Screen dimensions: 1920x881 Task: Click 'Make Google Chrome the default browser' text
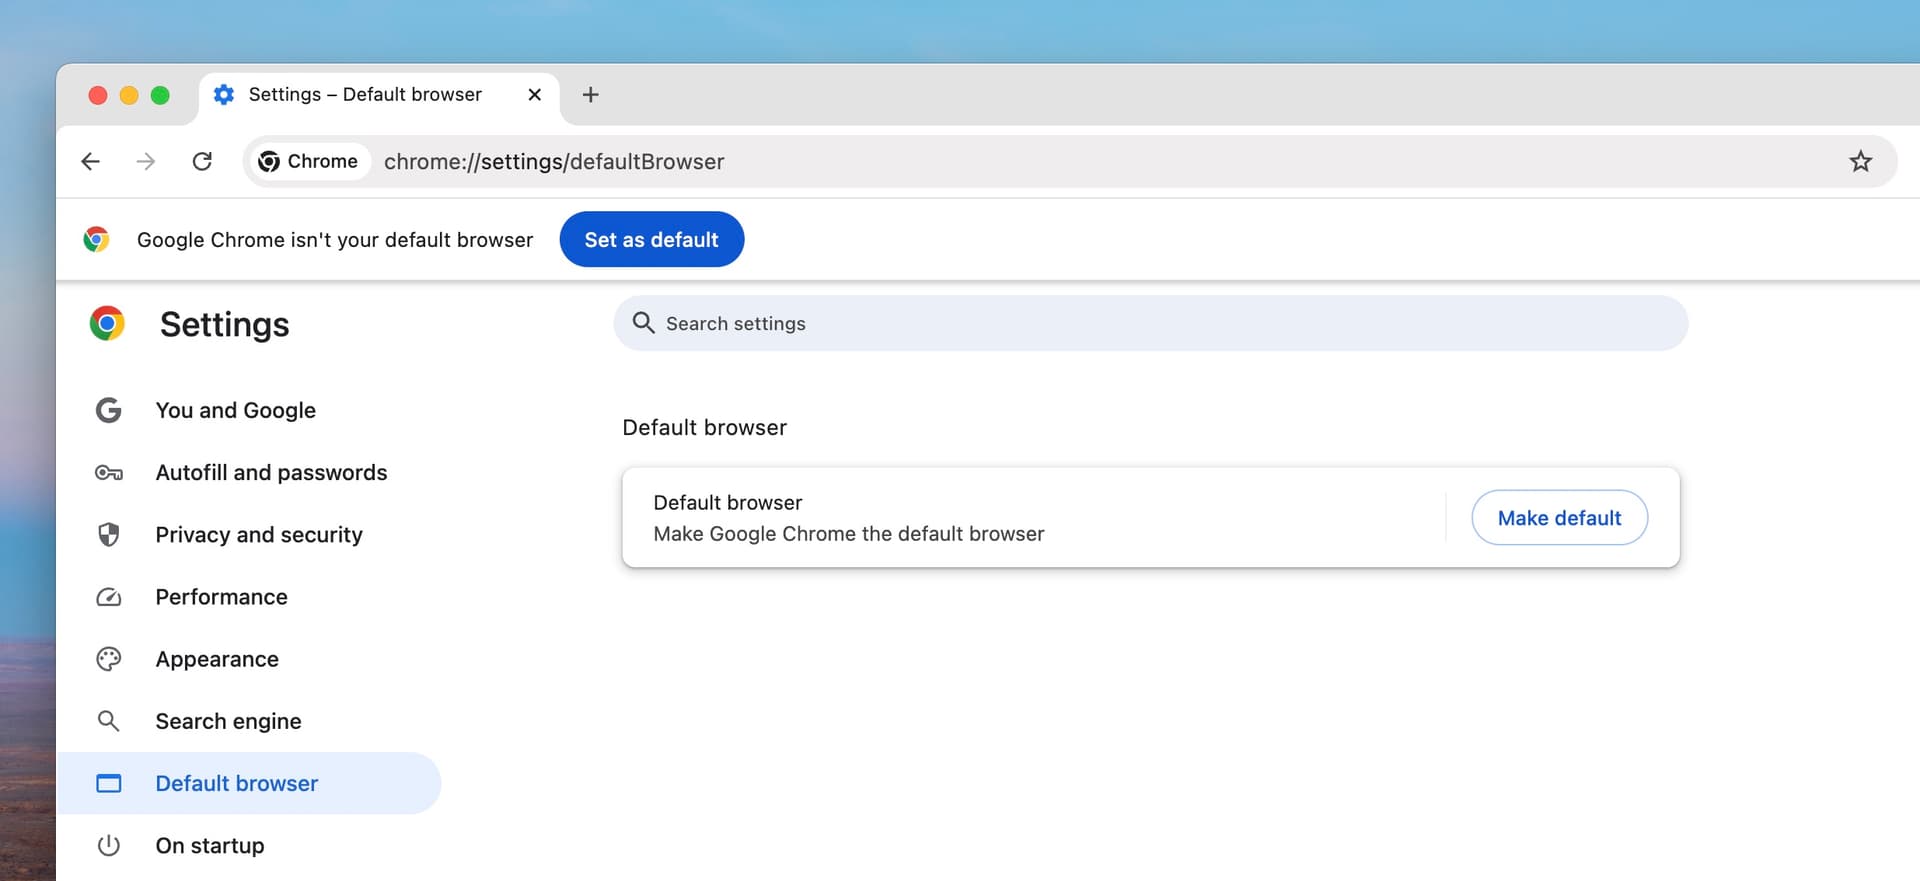(848, 533)
